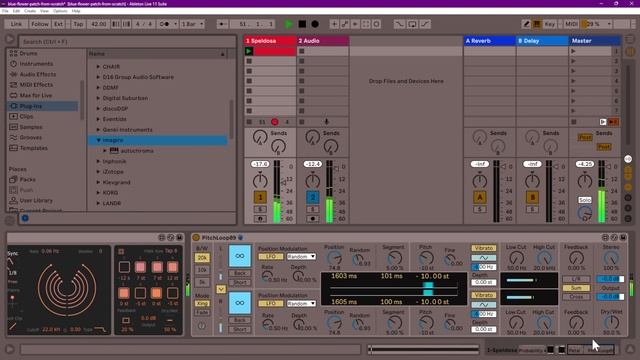
Task: Enable Ext external sync
Action: [59, 24]
